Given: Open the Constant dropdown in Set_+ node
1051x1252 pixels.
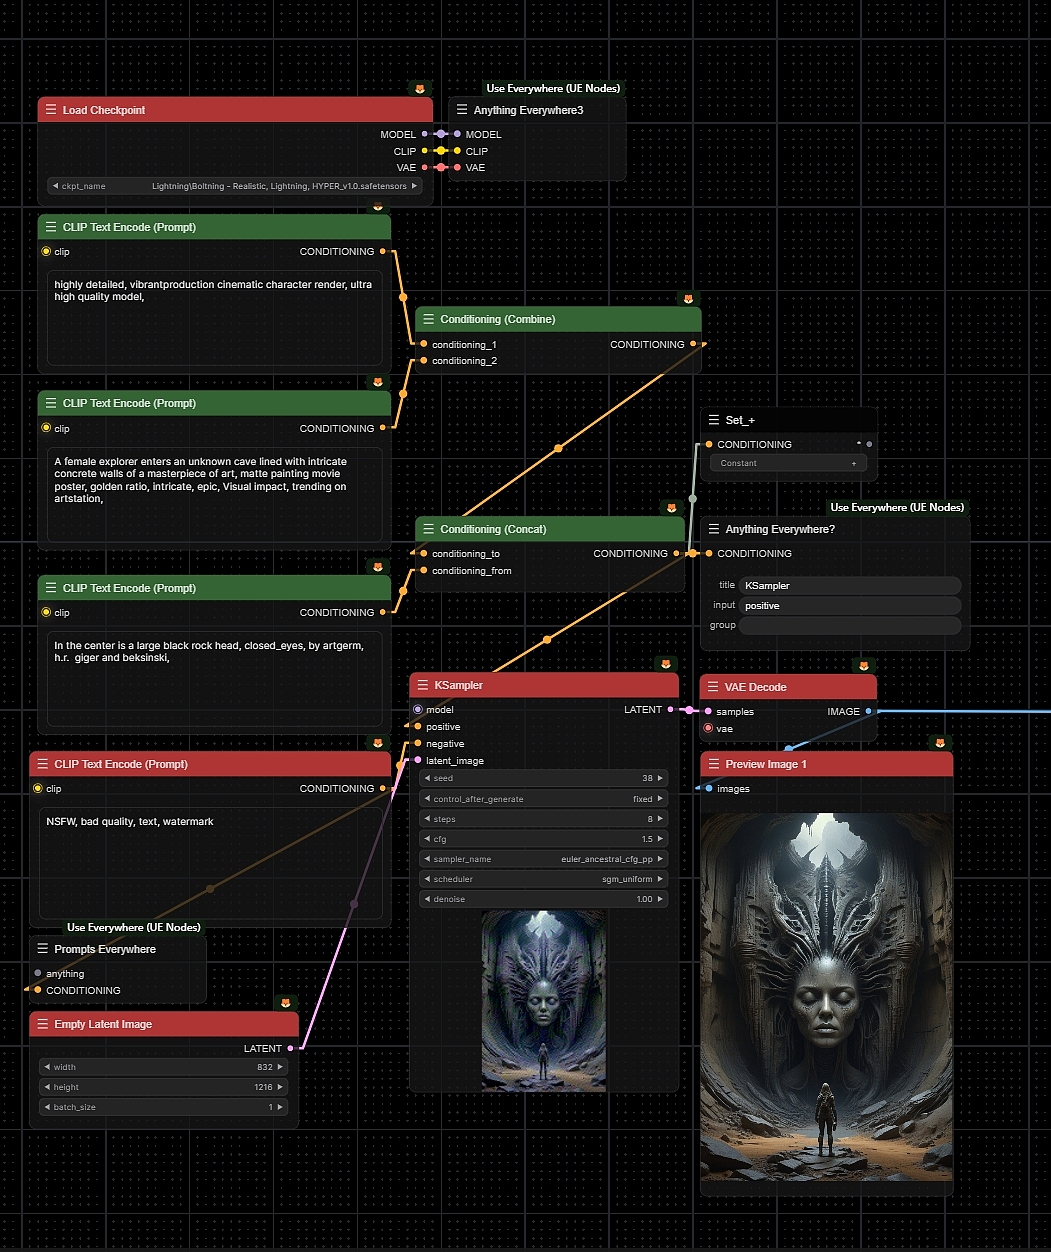Looking at the screenshot, I should pyautogui.click(x=789, y=463).
